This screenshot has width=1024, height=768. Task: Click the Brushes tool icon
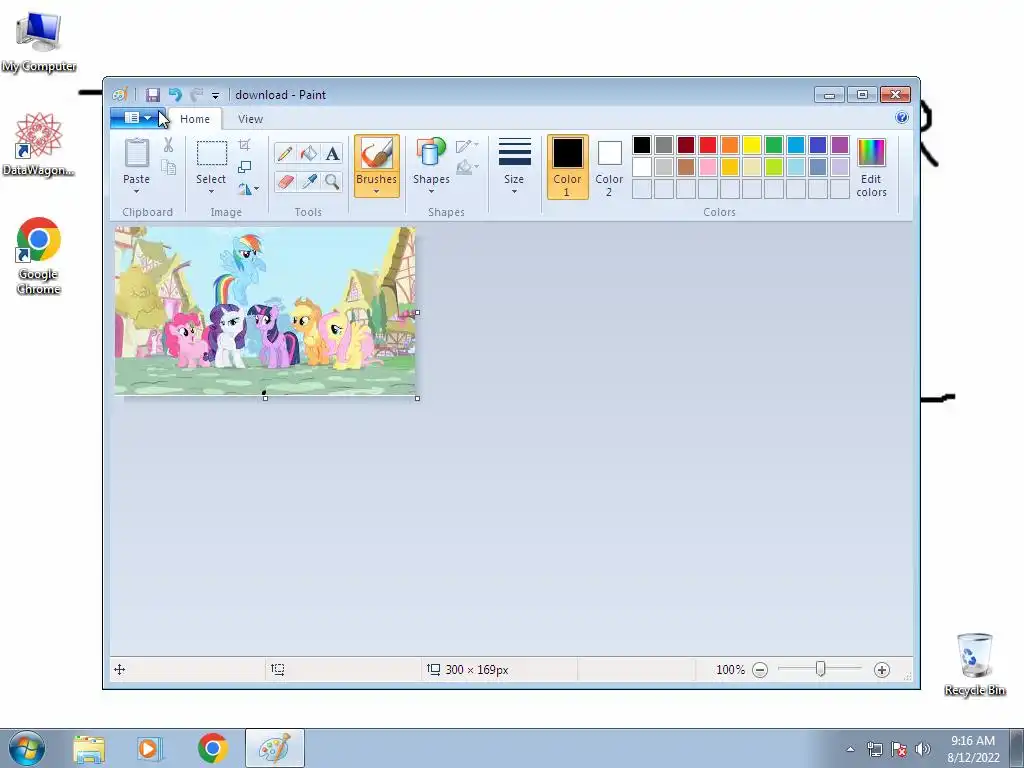point(377,153)
